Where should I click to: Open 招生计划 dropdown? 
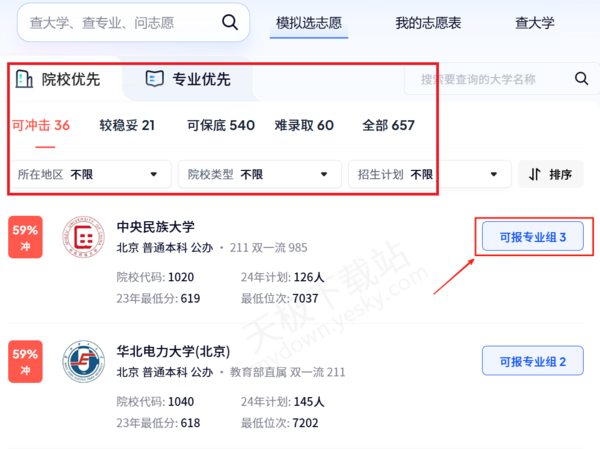coord(430,174)
